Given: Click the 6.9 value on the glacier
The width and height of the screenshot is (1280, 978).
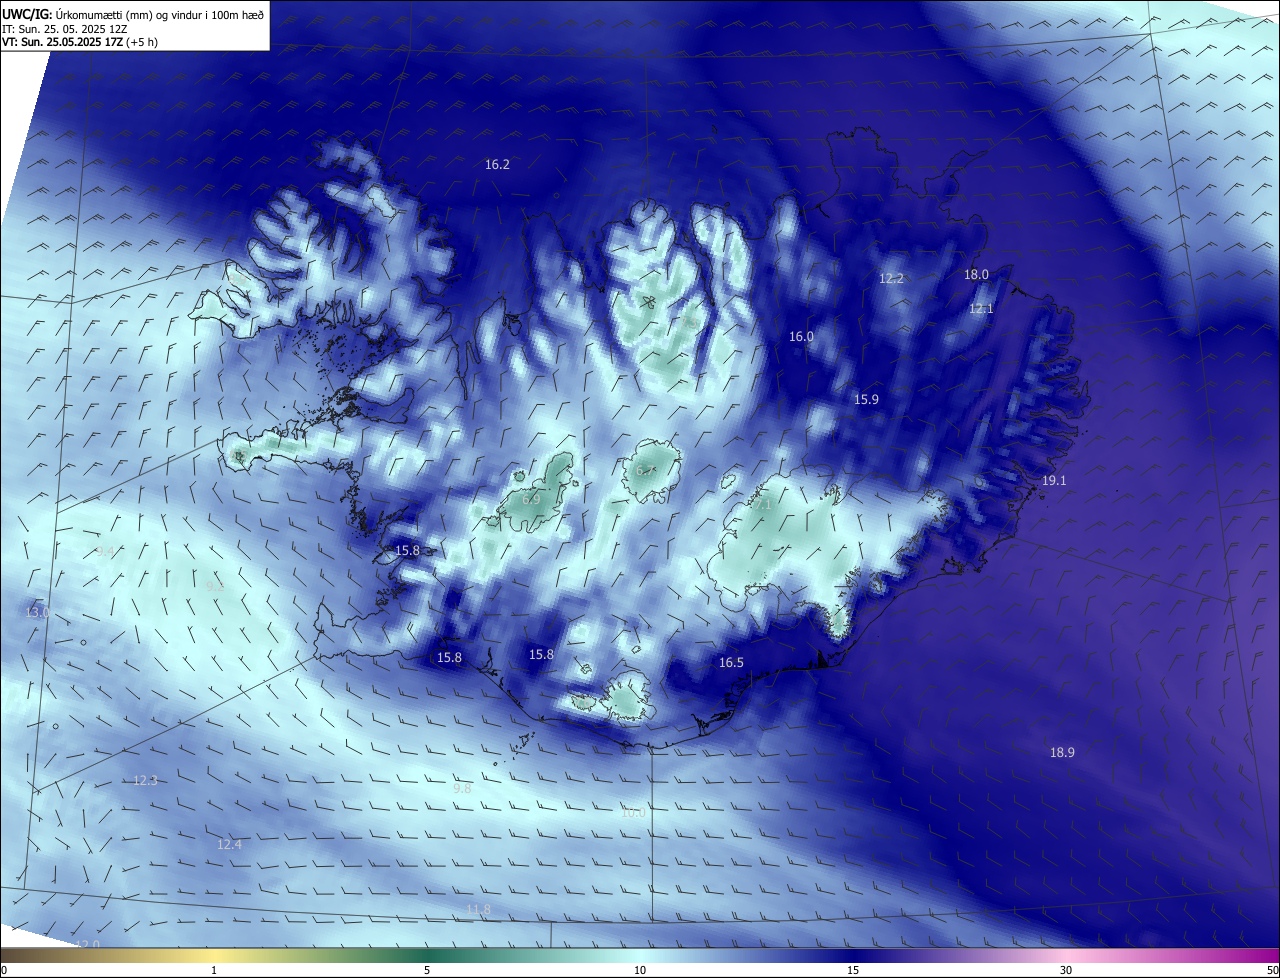Looking at the screenshot, I should click(531, 499).
